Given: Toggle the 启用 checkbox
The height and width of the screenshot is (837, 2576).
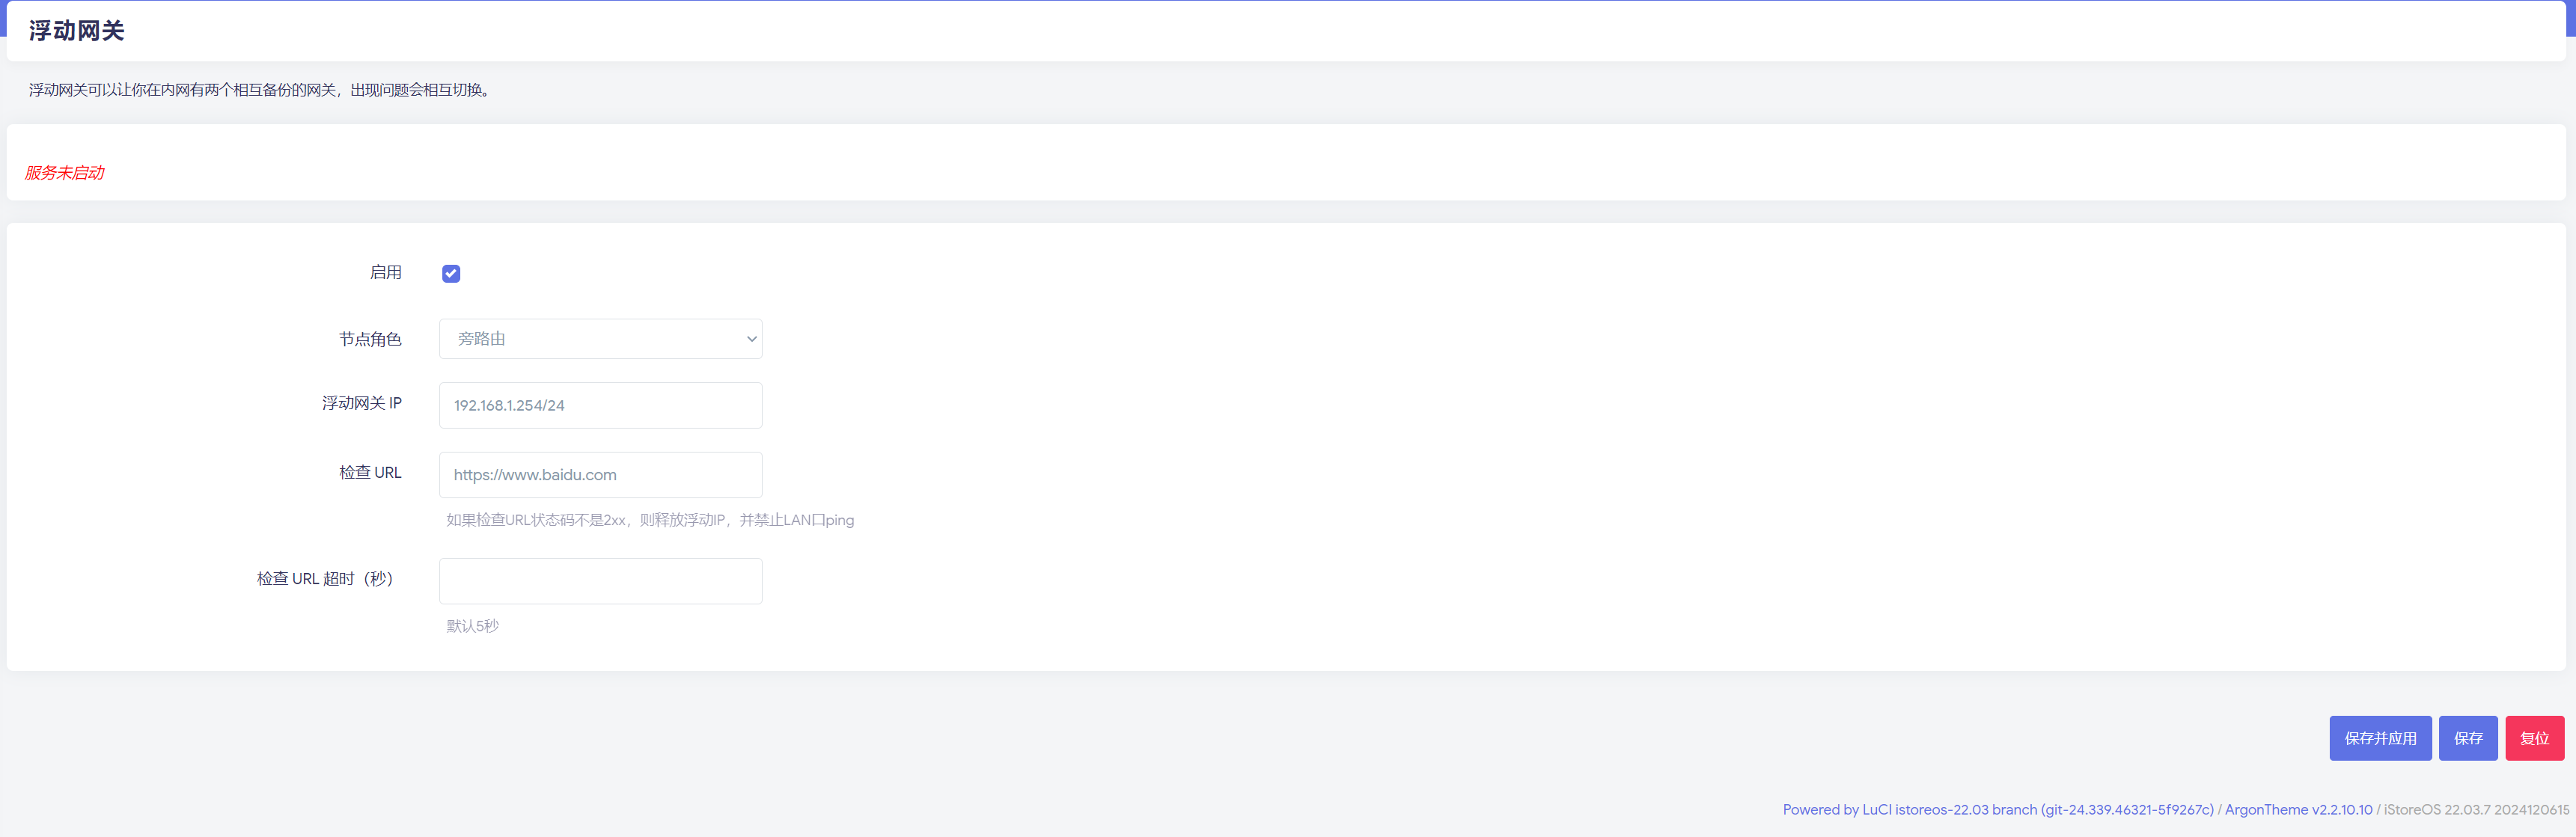Looking at the screenshot, I should coord(451,273).
